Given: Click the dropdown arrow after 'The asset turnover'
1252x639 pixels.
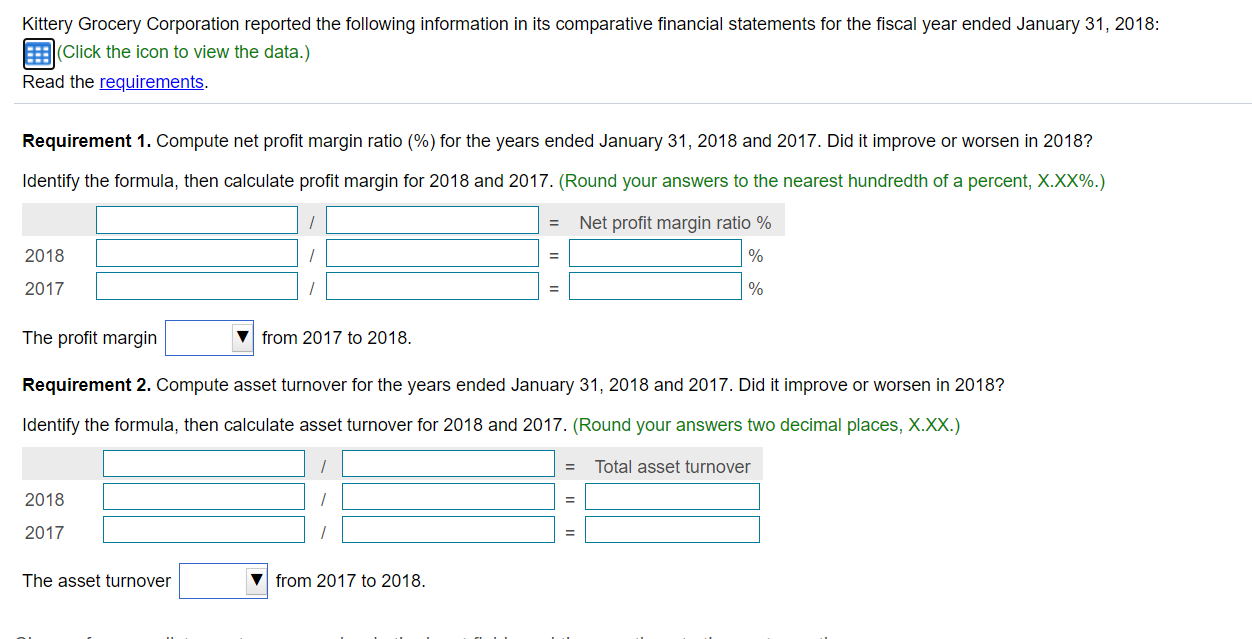Looking at the screenshot, I should [255, 580].
